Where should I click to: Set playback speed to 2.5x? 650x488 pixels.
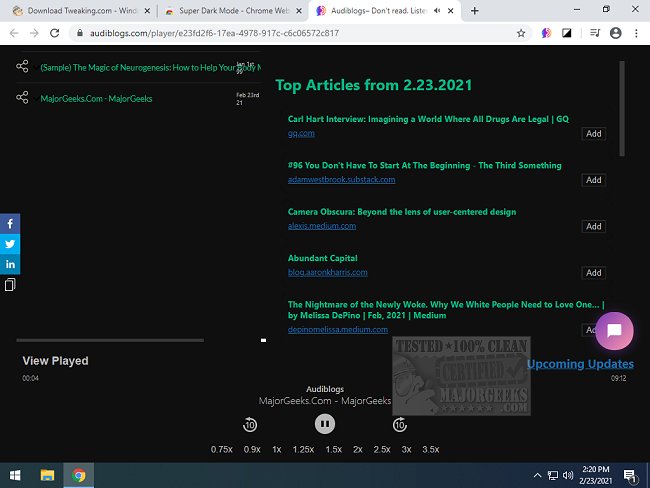tap(382, 449)
